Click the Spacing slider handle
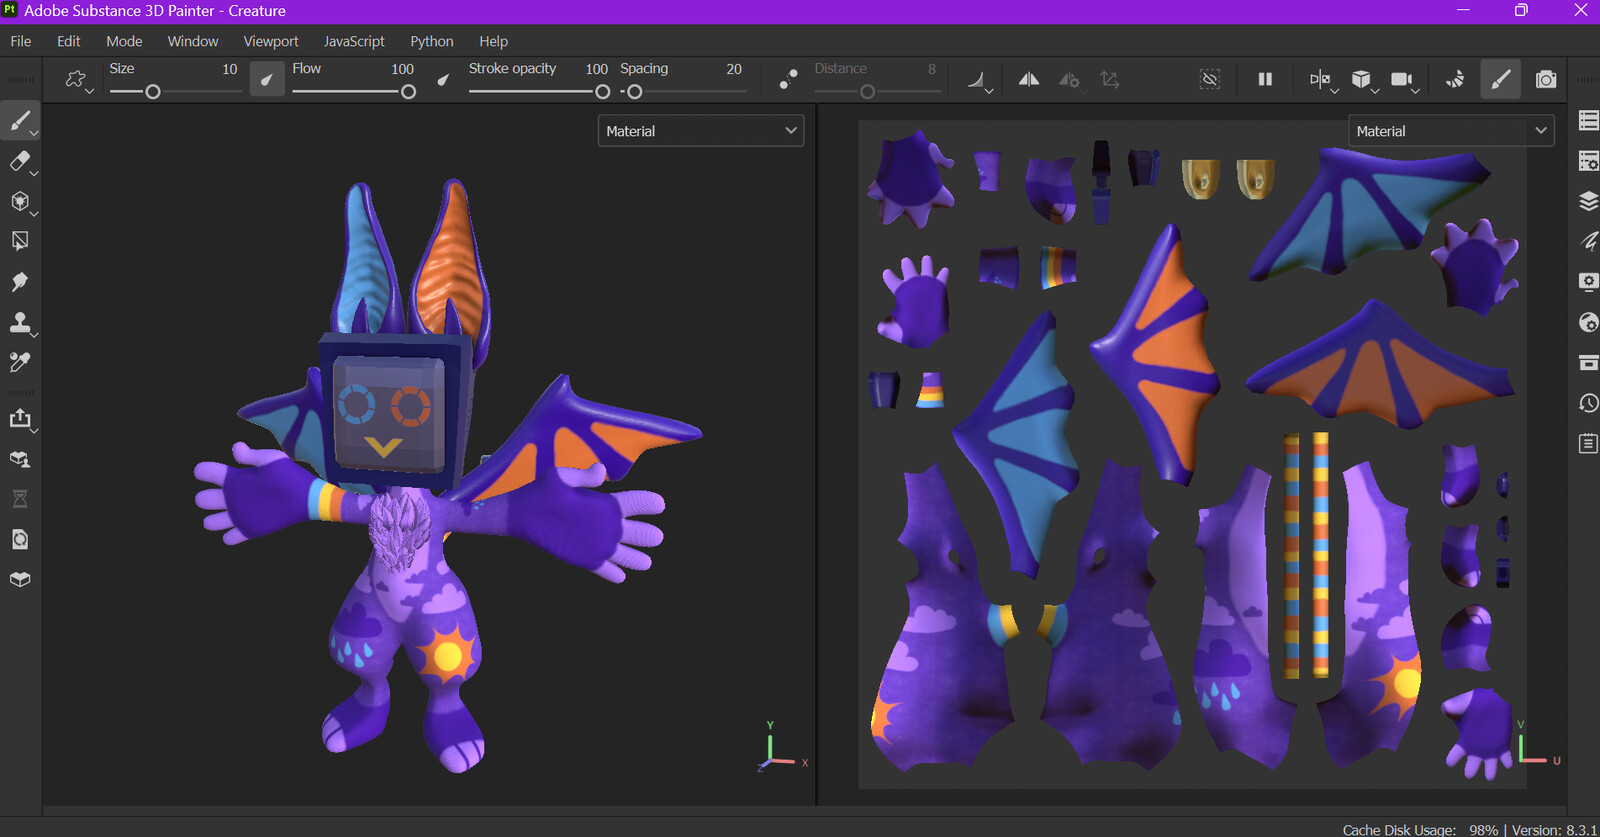This screenshot has height=837, width=1600. pyautogui.click(x=634, y=92)
